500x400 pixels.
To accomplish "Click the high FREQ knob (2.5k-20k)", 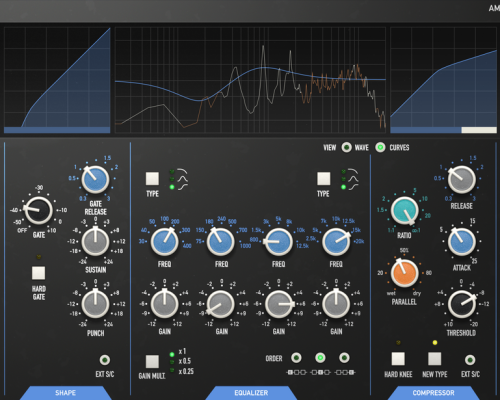I will pos(336,242).
